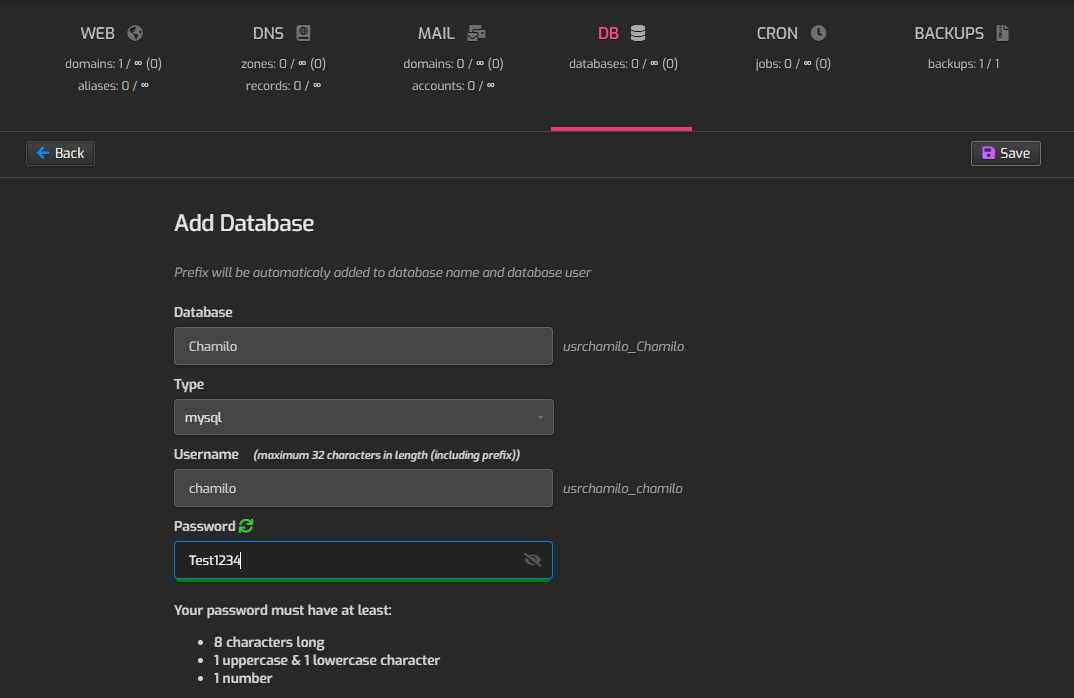Click the 'zones: 0 / ∞ (0)' text
This screenshot has width=1074, height=698.
pos(283,64)
